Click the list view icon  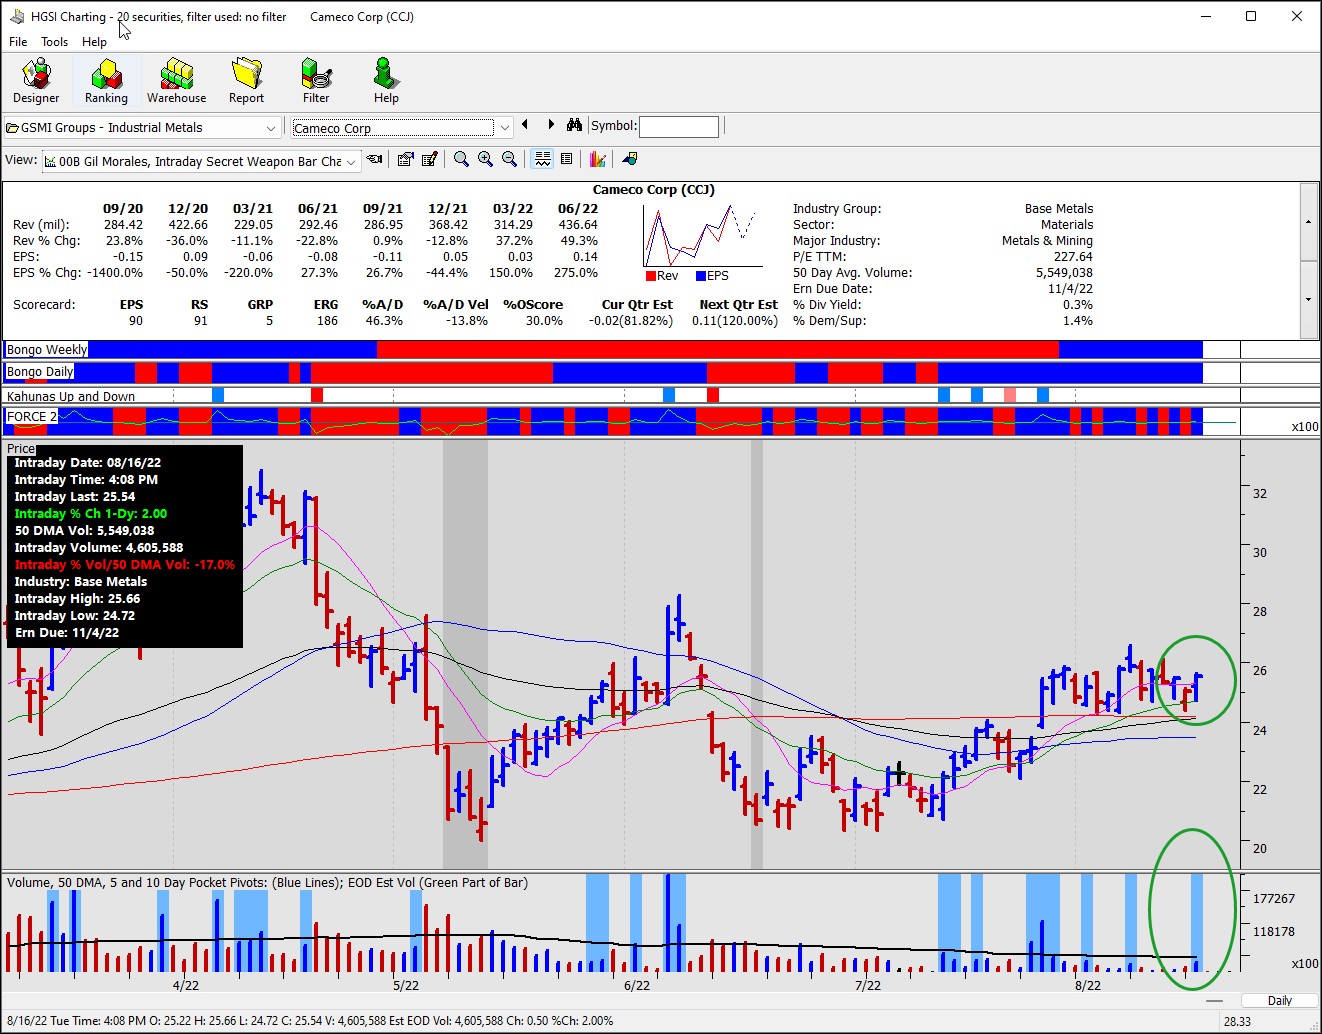(x=566, y=159)
